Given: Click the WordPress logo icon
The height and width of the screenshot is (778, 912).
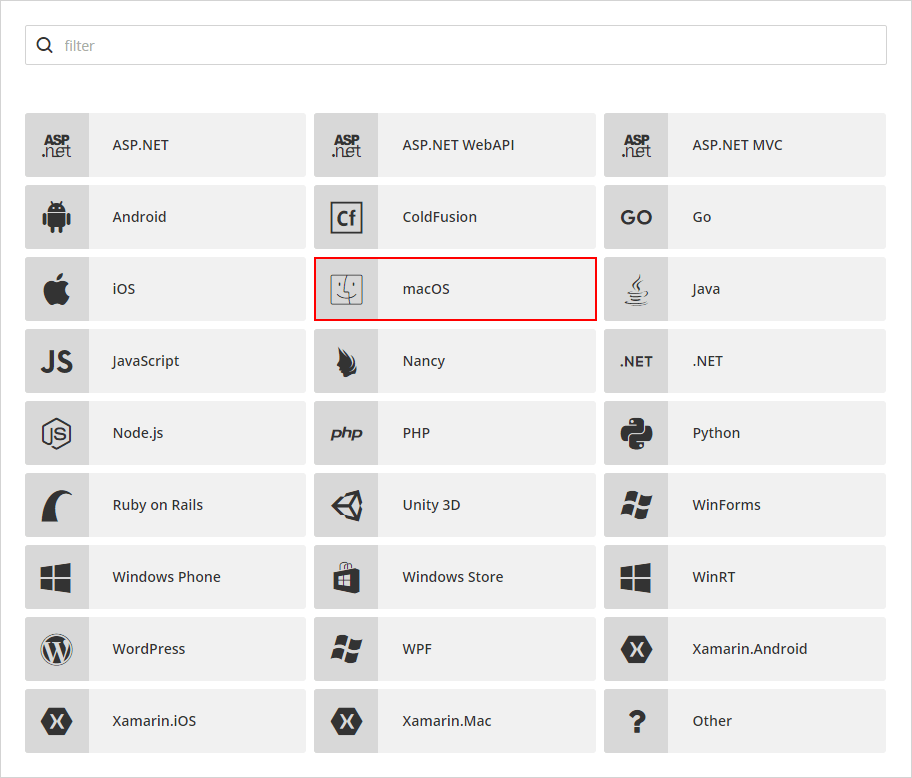Looking at the screenshot, I should tap(57, 649).
